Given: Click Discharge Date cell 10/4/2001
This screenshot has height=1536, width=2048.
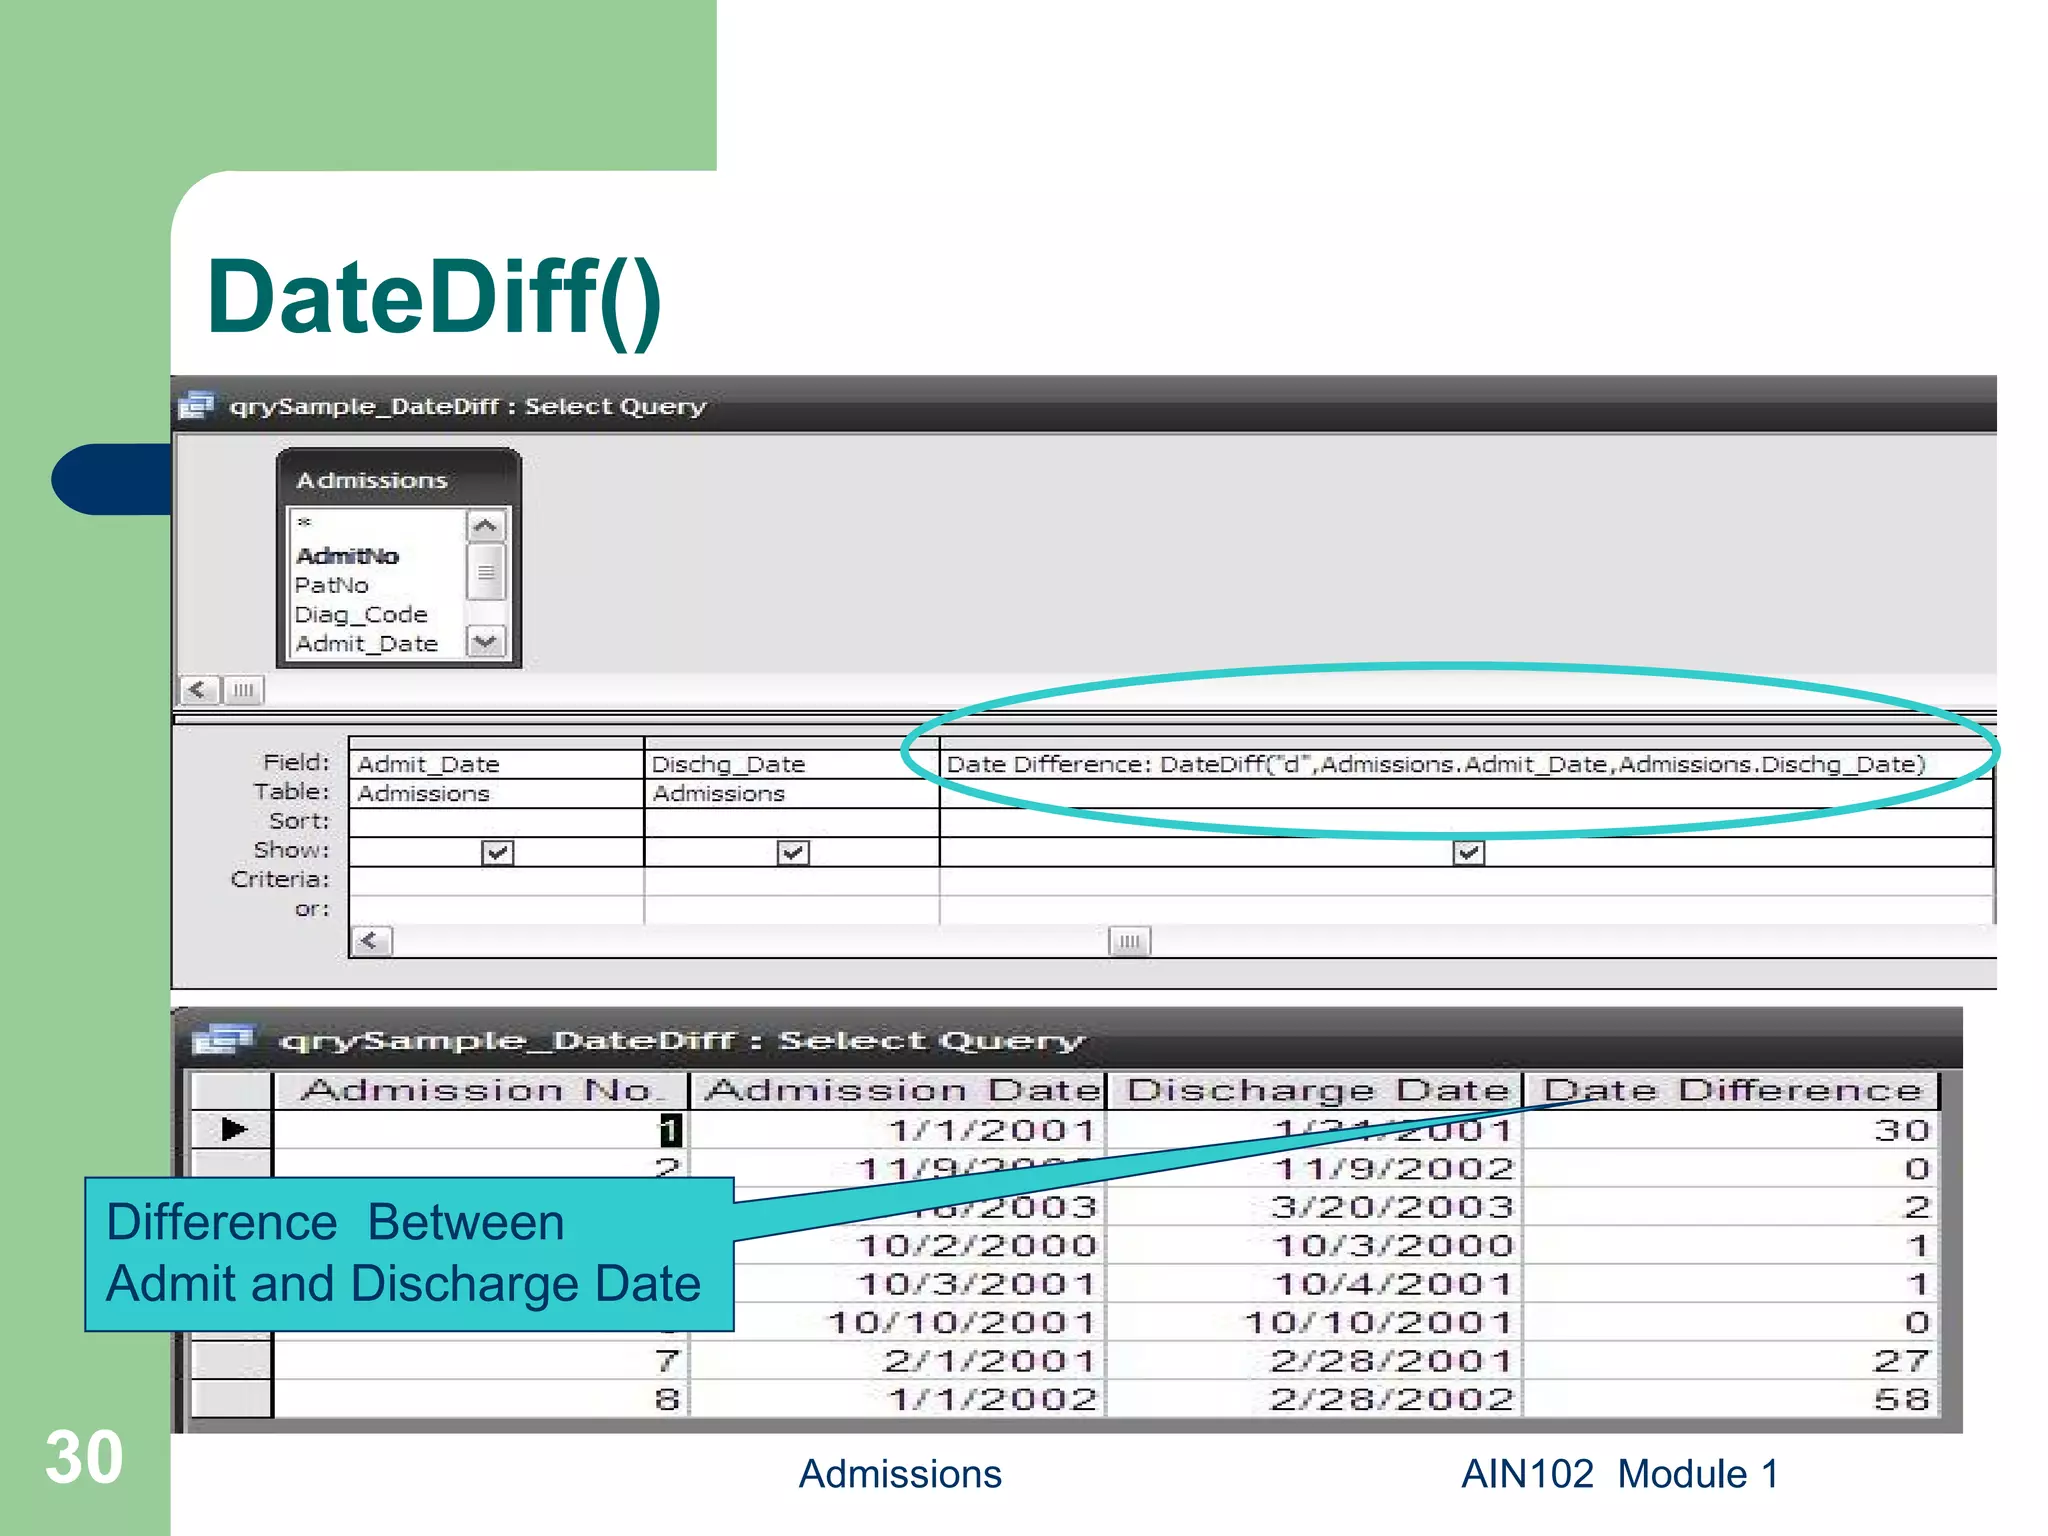Looking at the screenshot, I should pyautogui.click(x=1314, y=1284).
